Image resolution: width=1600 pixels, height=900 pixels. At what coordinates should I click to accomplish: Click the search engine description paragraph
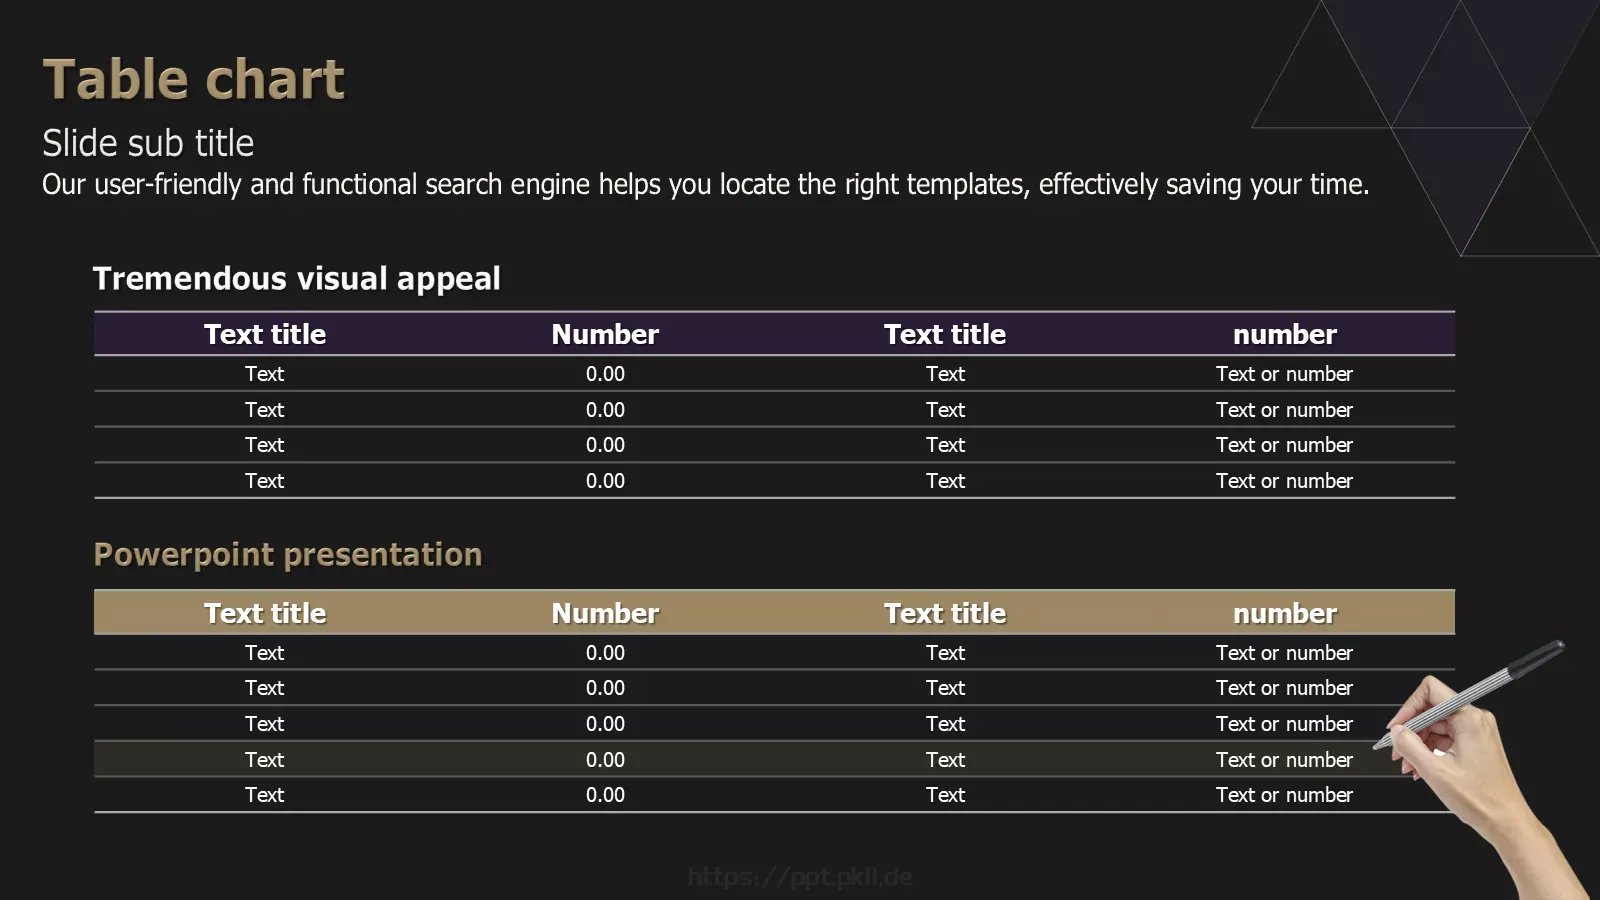705,184
